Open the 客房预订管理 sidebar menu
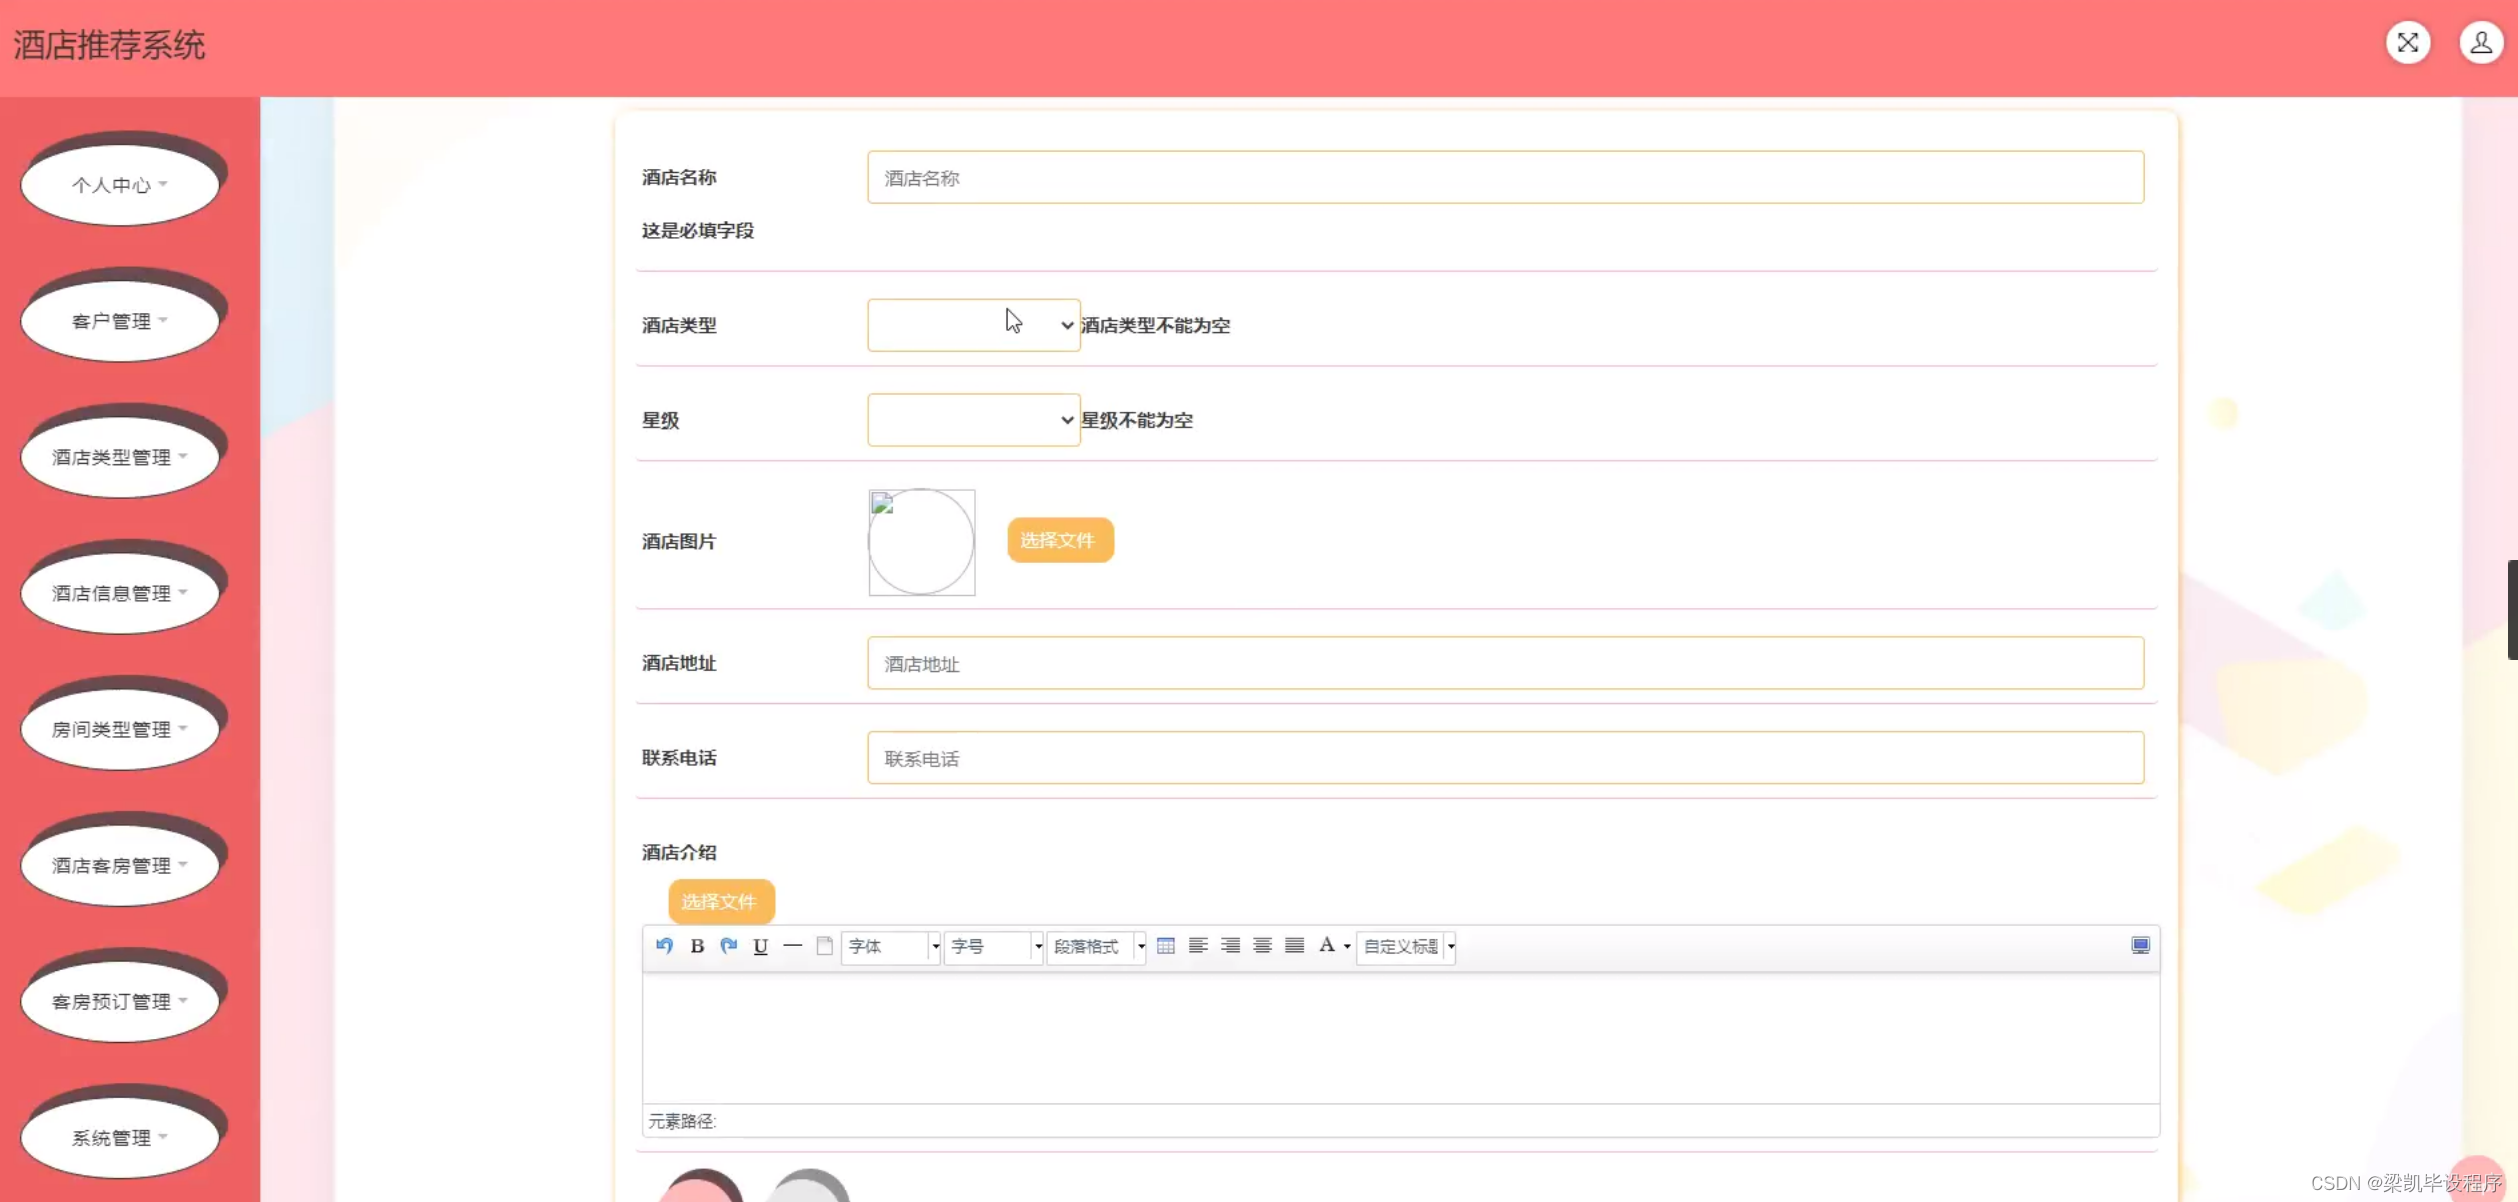The height and width of the screenshot is (1202, 2518). pos(120,1001)
